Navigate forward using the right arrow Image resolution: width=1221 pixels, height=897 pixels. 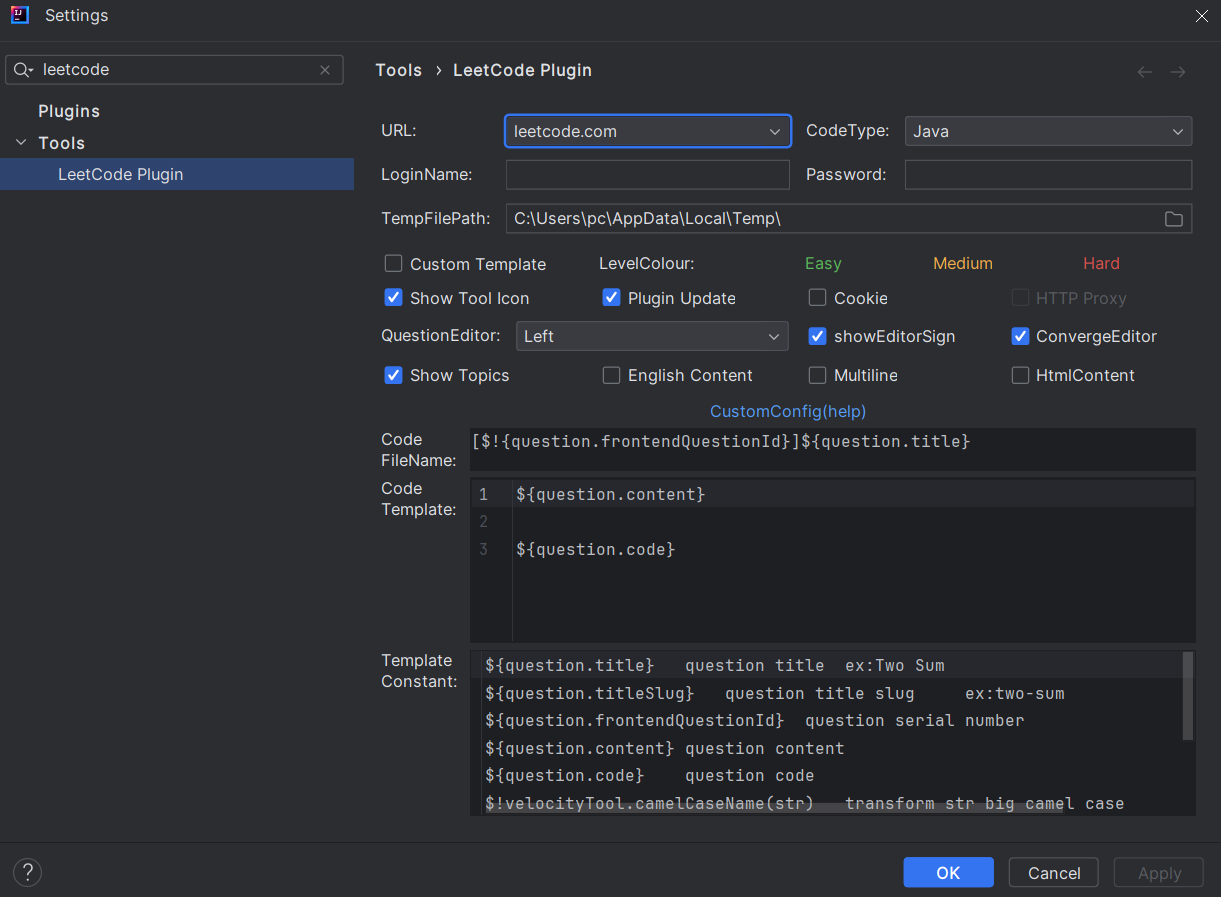click(1177, 71)
